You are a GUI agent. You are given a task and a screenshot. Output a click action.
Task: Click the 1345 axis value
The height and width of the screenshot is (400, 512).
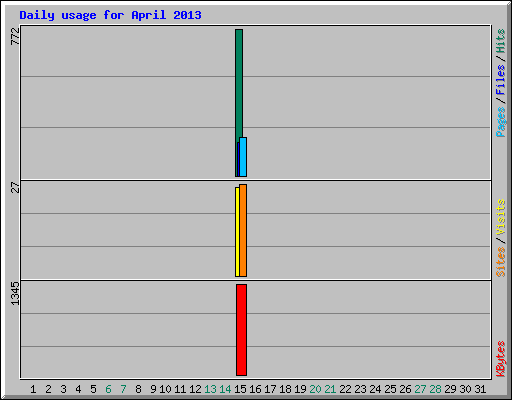(15, 293)
